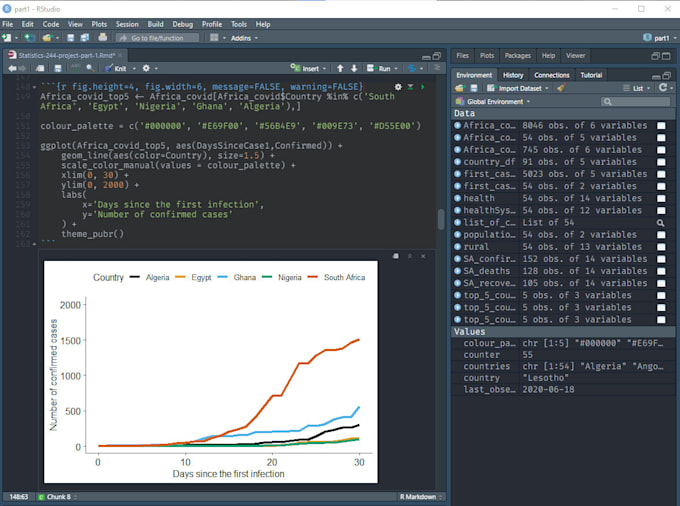The image size is (680, 506).
Task: Click the create new project icon
Action: [29, 38]
